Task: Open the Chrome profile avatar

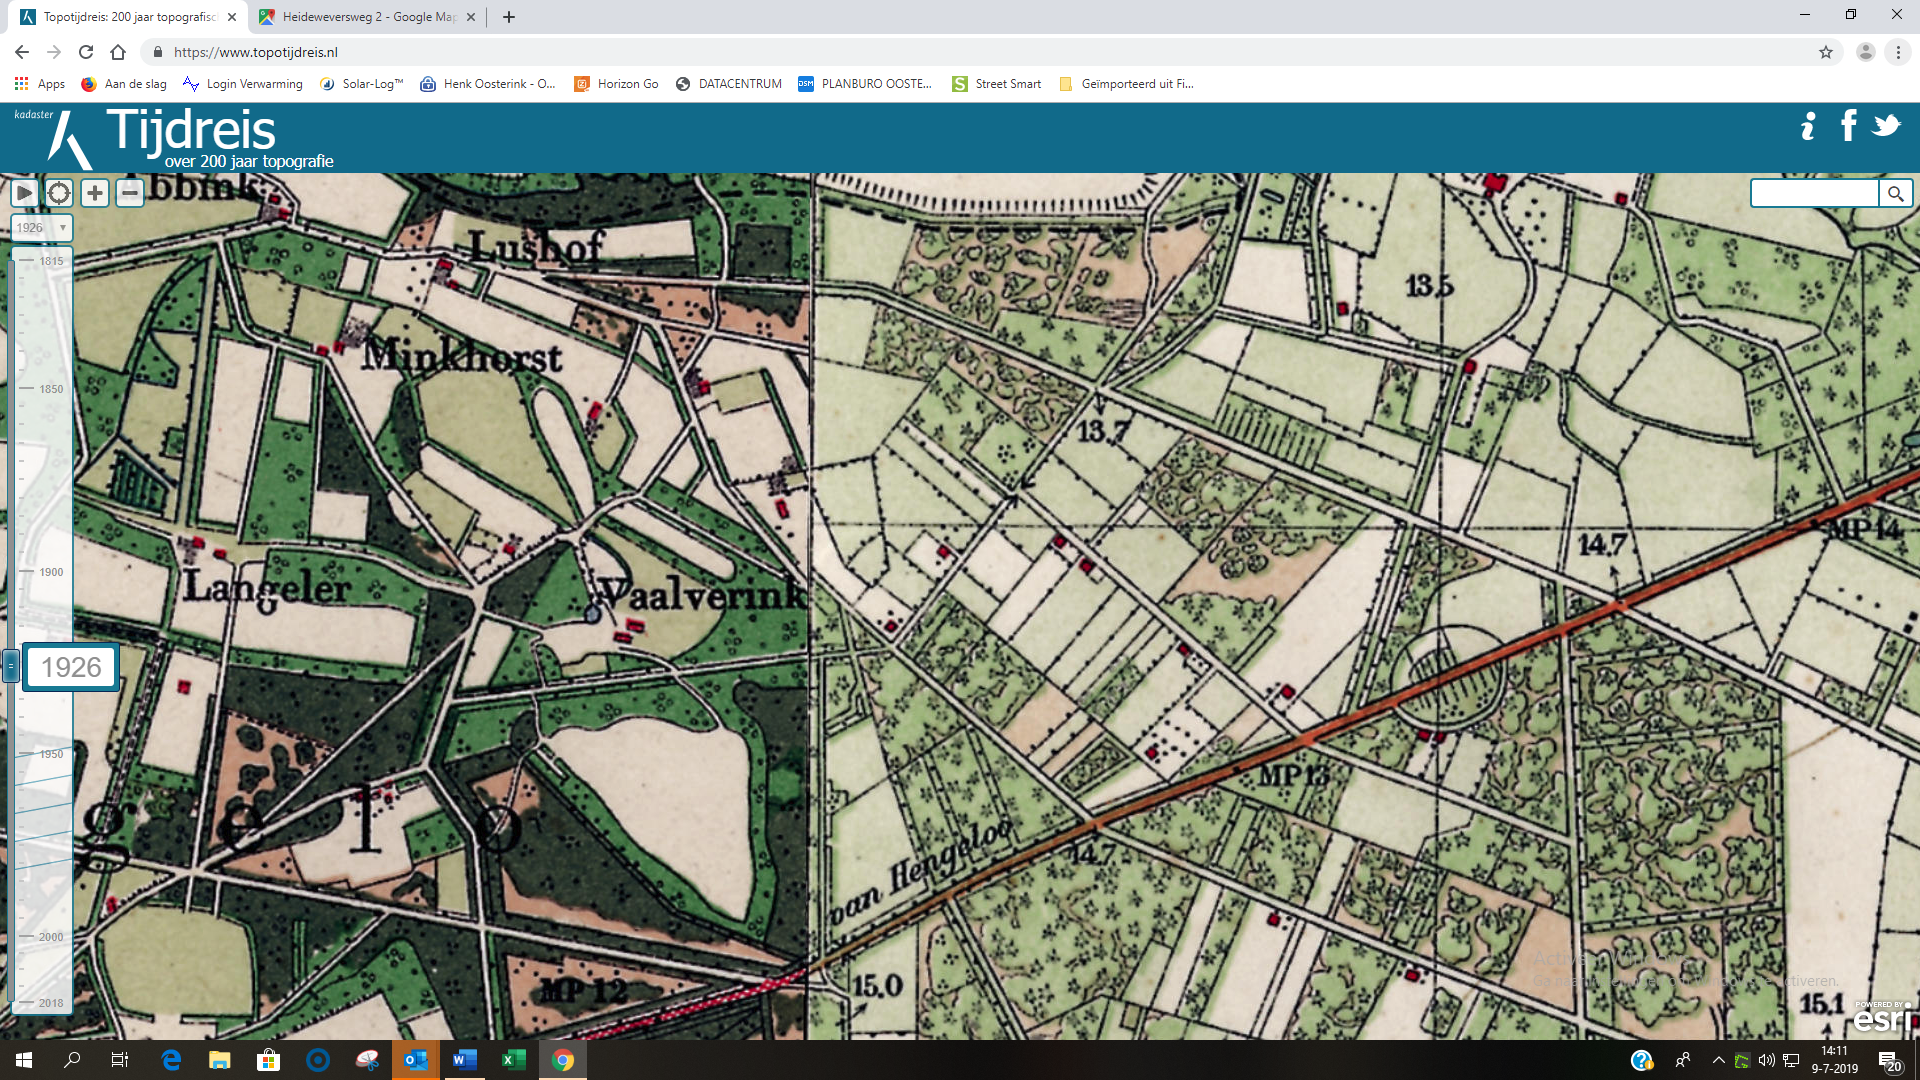Action: [x=1865, y=52]
